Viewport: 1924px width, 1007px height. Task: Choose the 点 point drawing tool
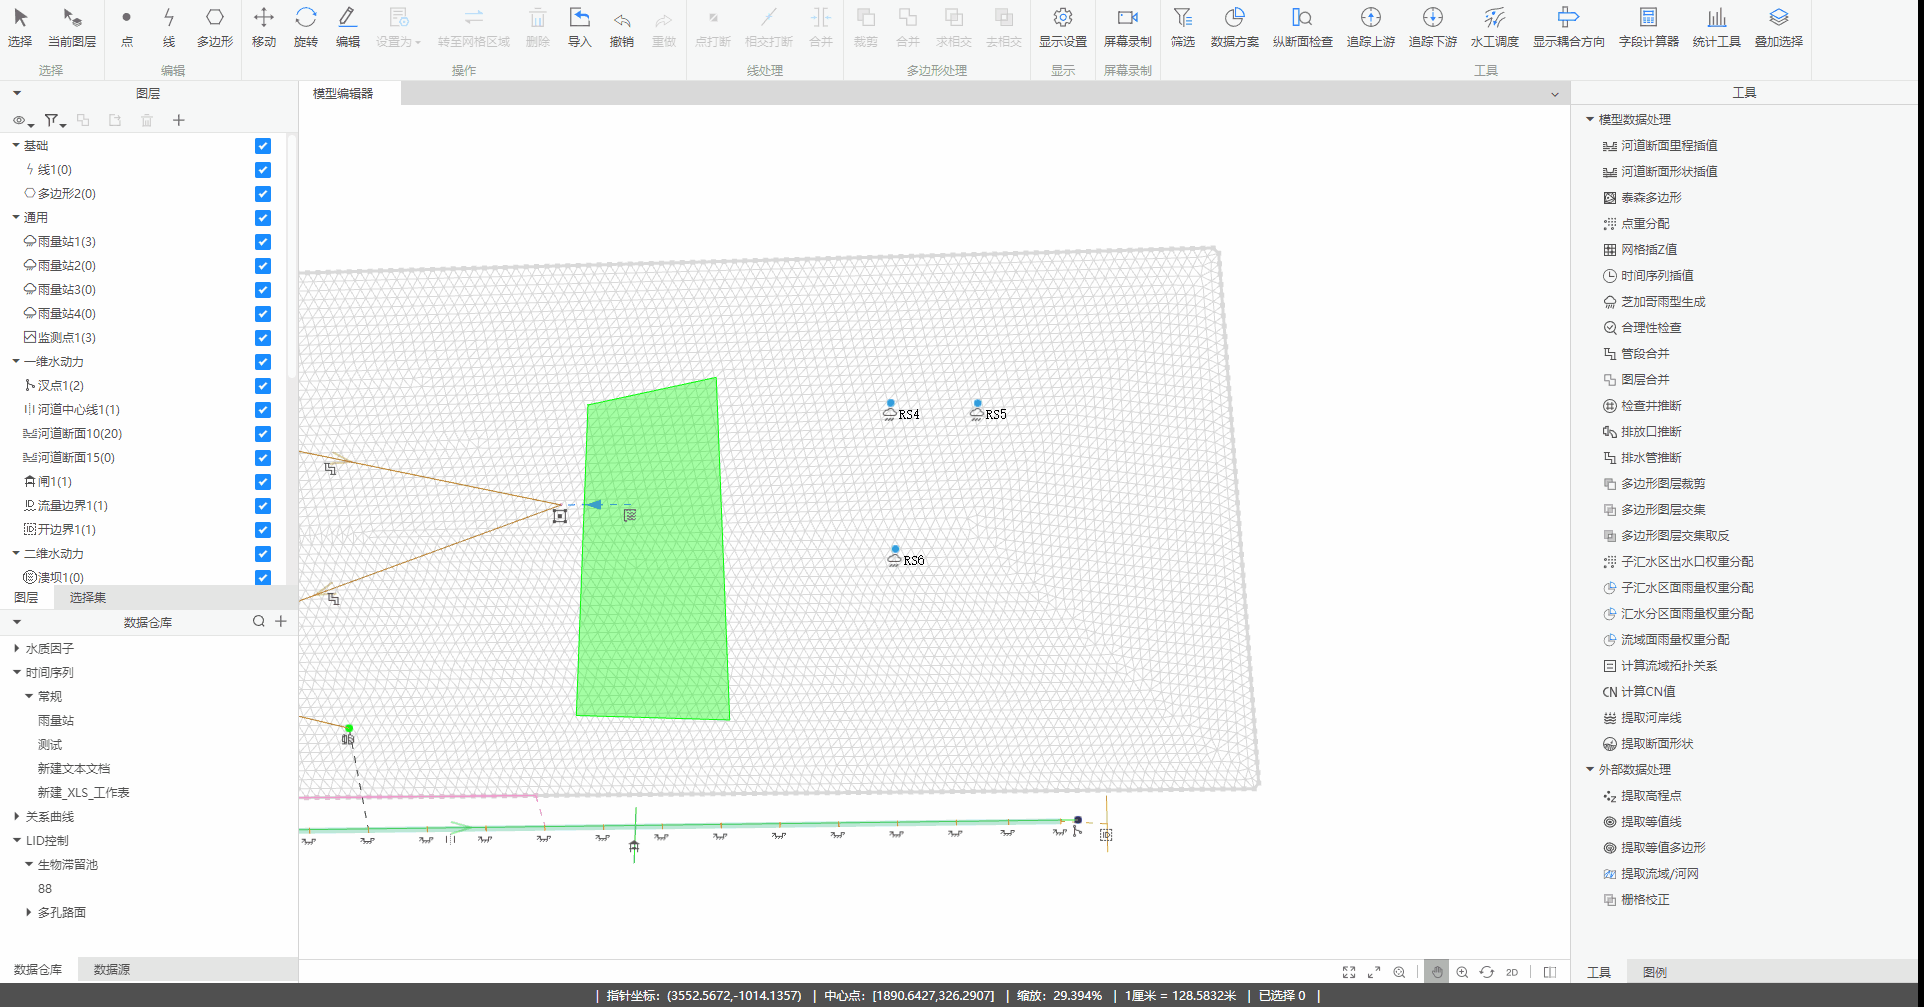(x=126, y=27)
